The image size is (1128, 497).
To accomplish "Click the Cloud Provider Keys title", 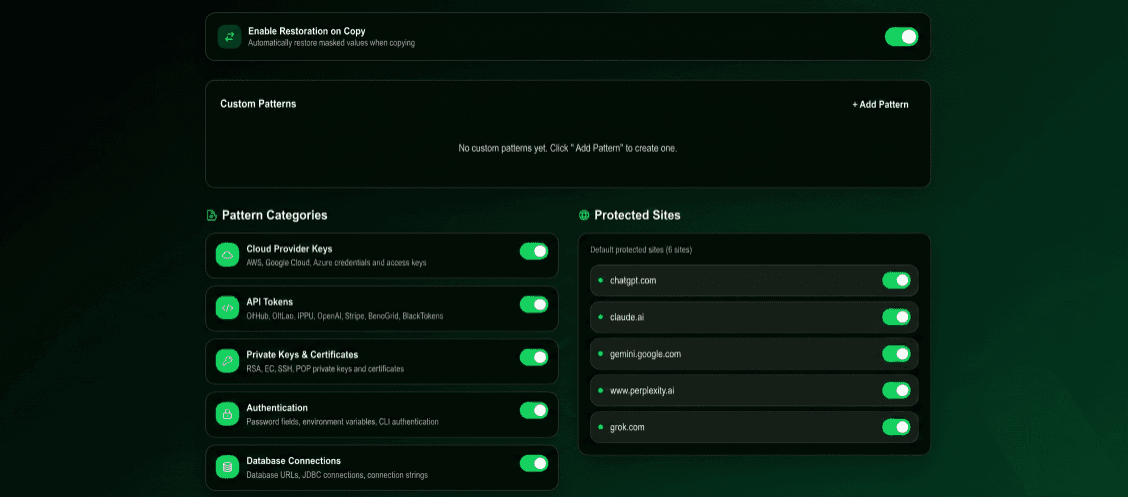I will 289,249.
